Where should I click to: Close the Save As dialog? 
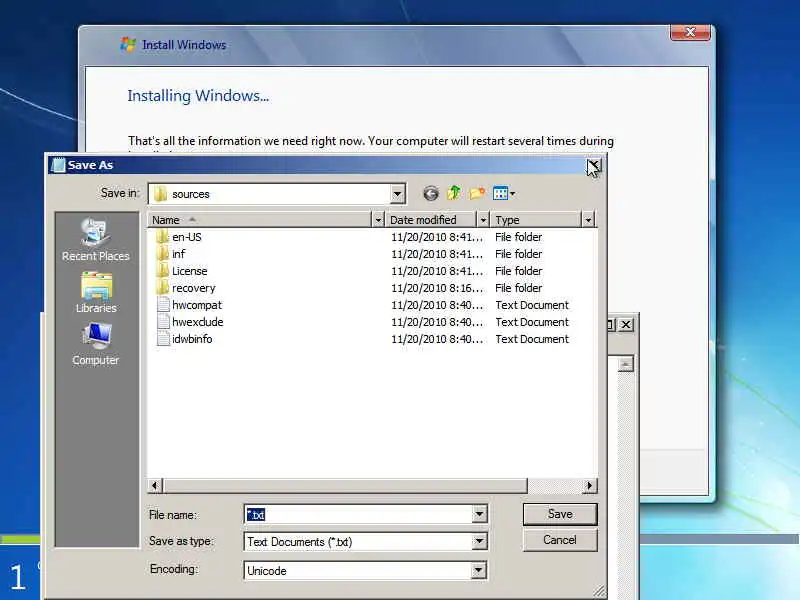point(593,165)
